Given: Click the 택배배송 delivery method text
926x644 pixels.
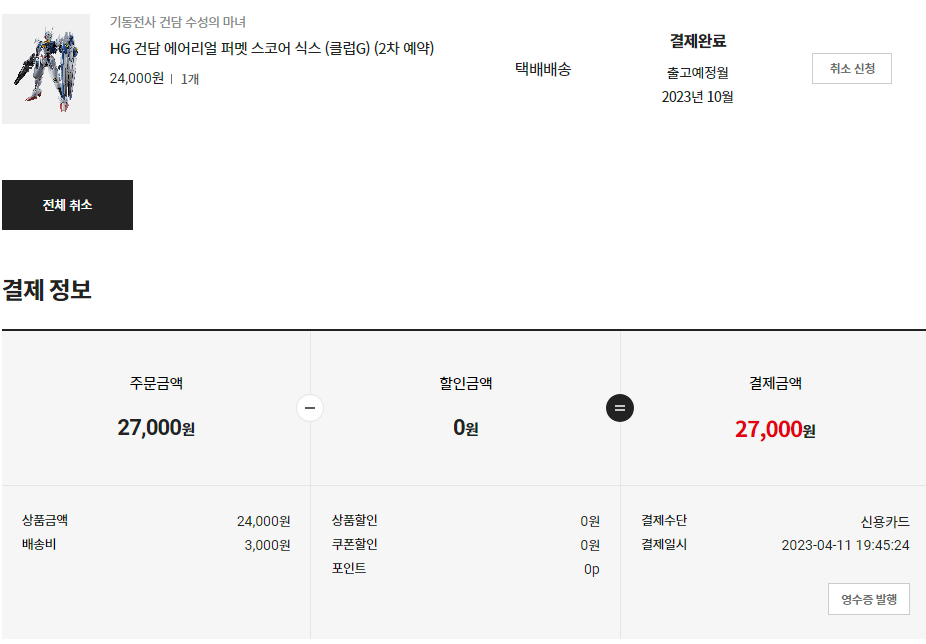Looking at the screenshot, I should click(543, 69).
